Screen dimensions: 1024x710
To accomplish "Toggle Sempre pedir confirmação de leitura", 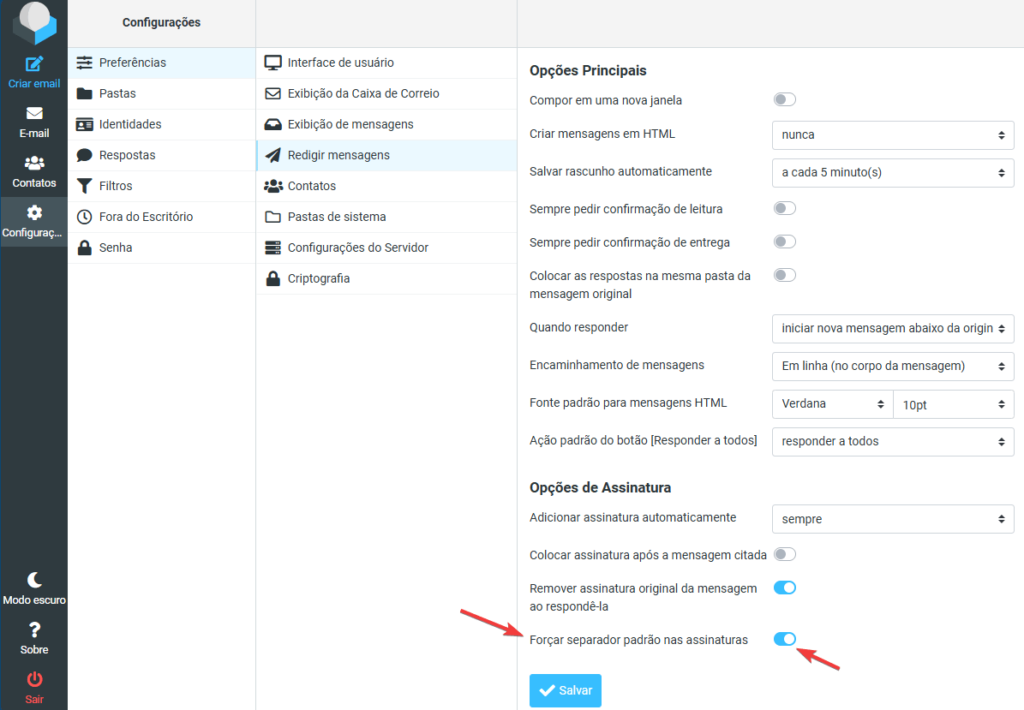I will click(x=785, y=208).
